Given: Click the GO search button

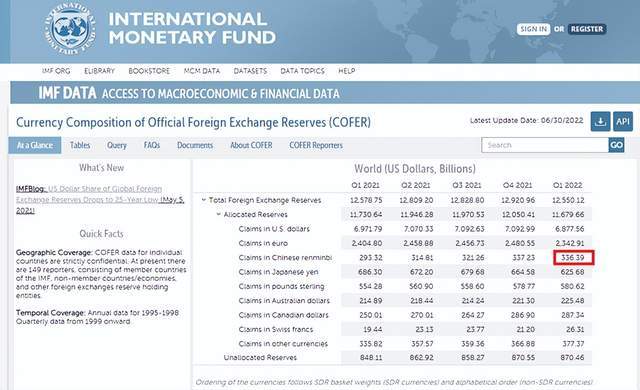Looking at the screenshot, I should (x=616, y=145).
